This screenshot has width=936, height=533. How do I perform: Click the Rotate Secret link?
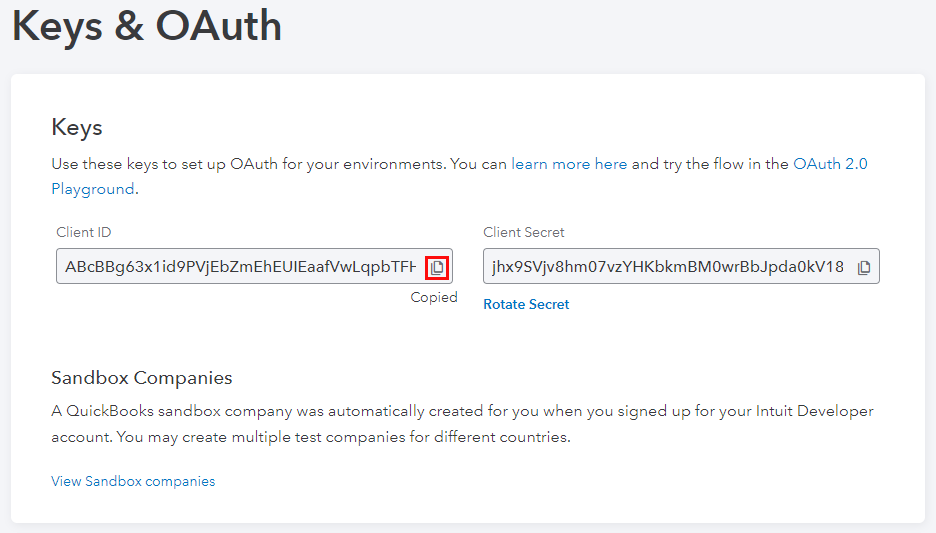coord(526,304)
